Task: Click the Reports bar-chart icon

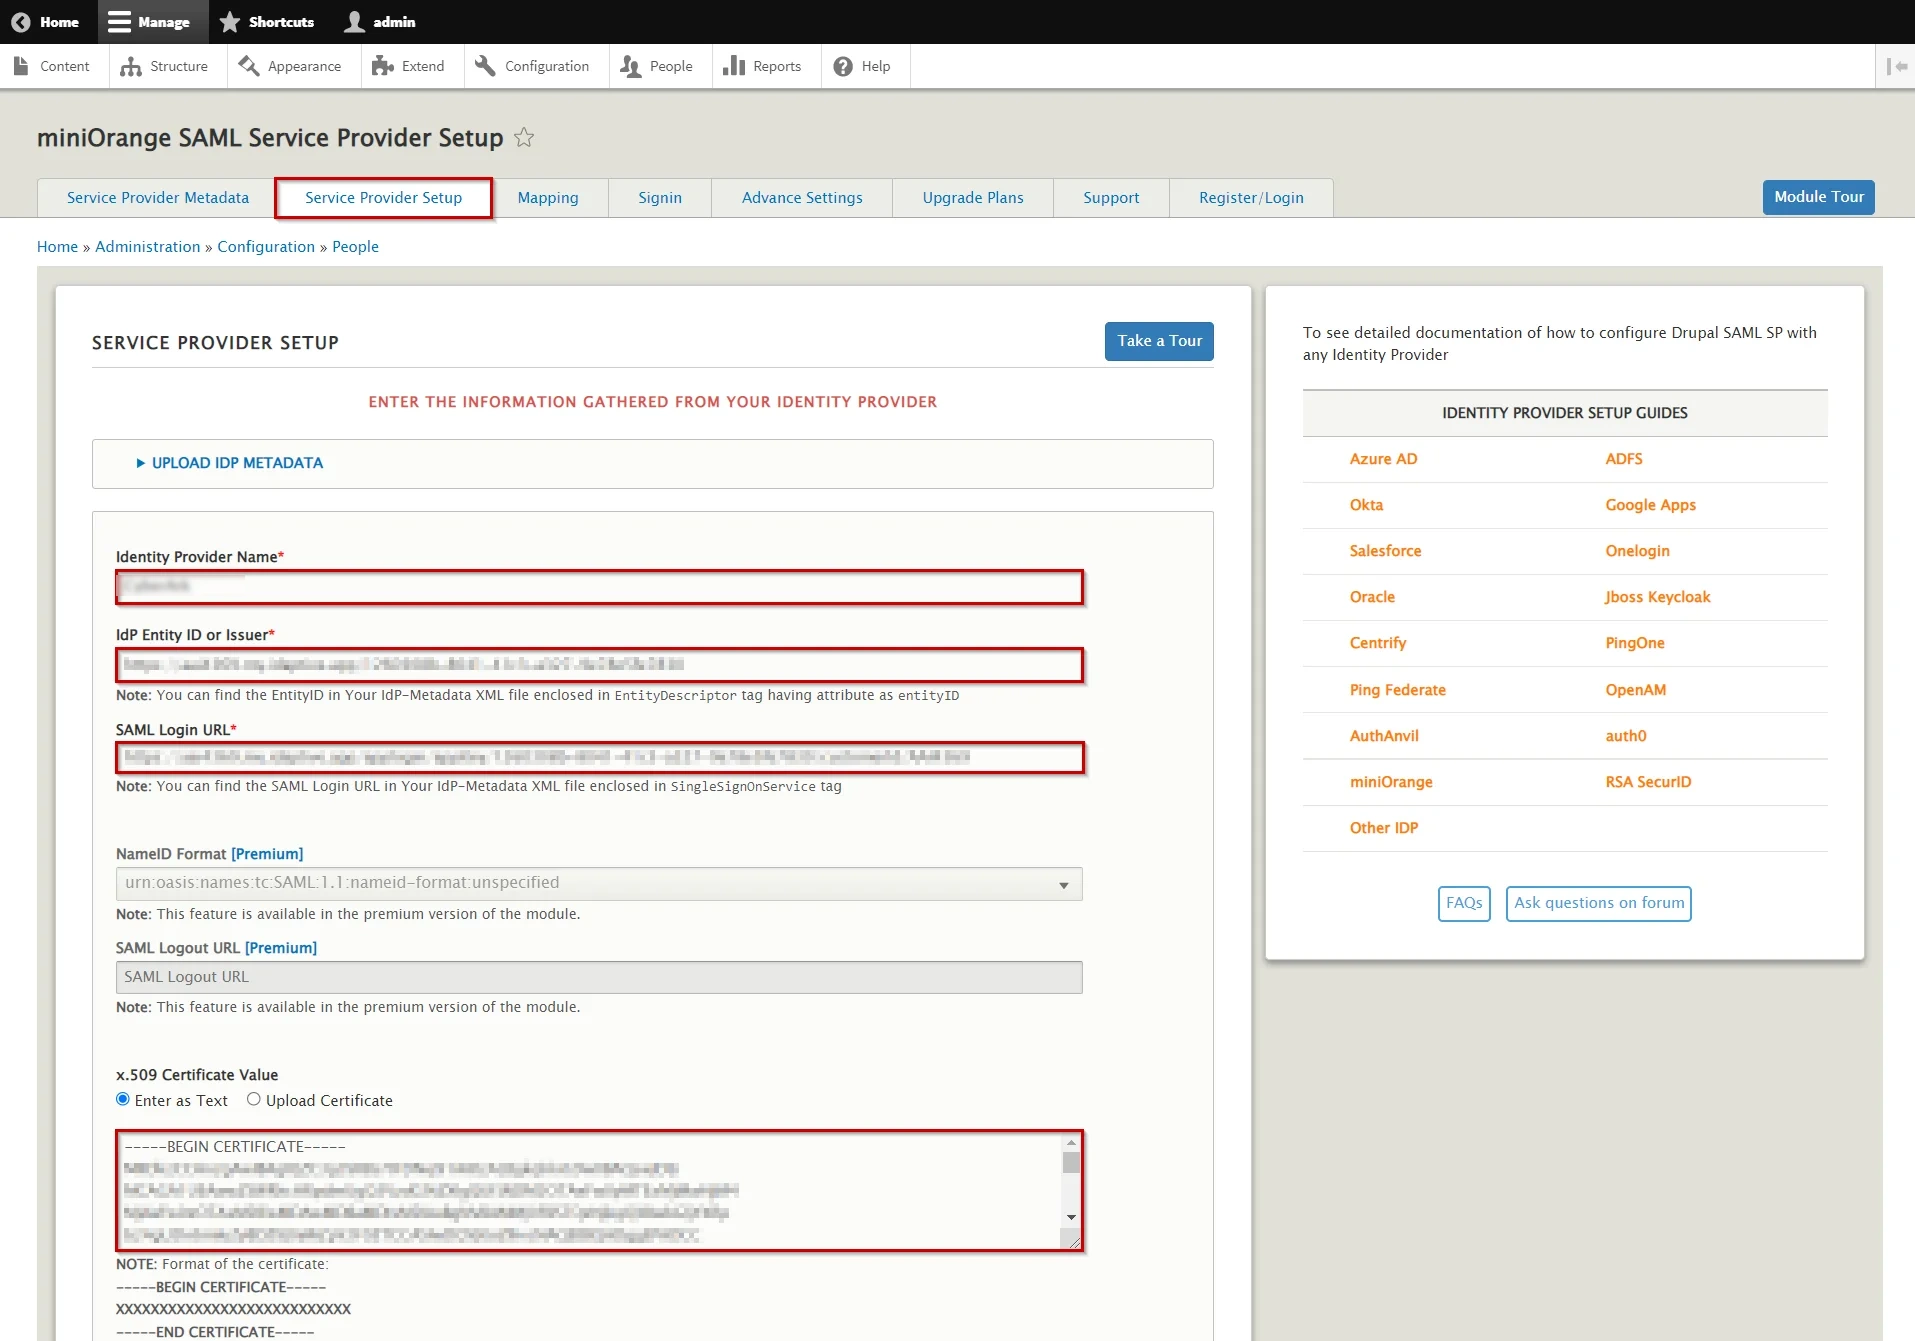Action: [734, 66]
